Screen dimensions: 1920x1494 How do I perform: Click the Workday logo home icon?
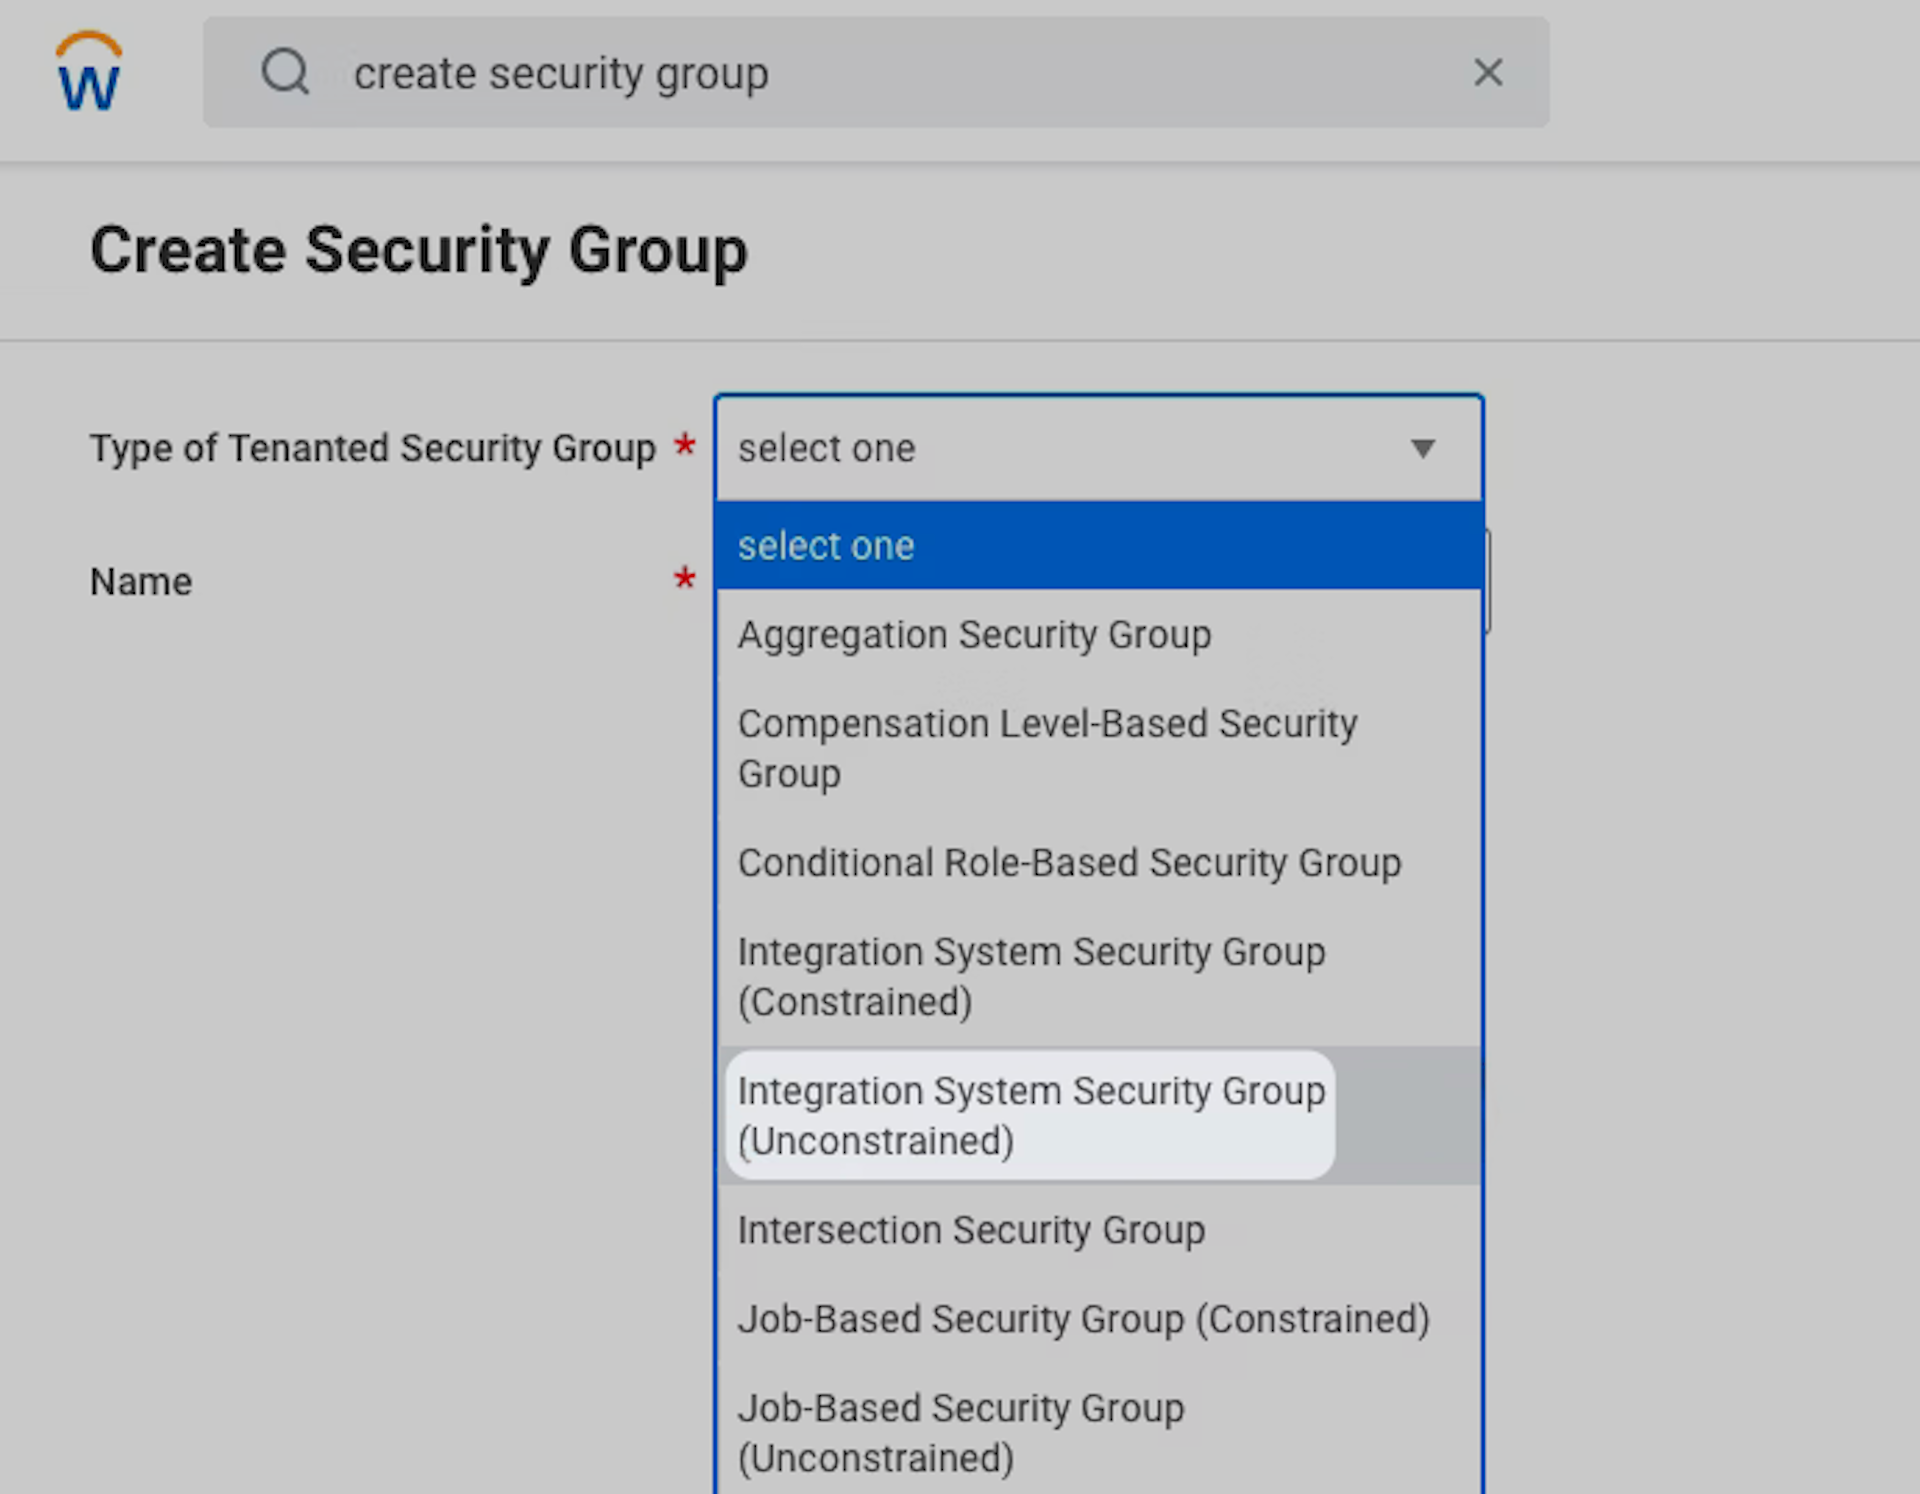(89, 73)
